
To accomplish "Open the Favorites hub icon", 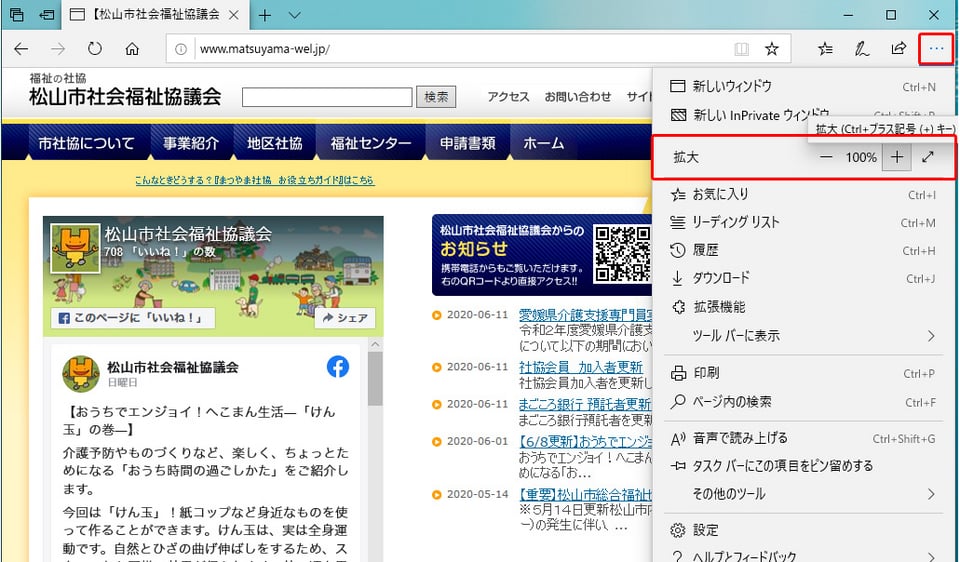I will pos(825,49).
